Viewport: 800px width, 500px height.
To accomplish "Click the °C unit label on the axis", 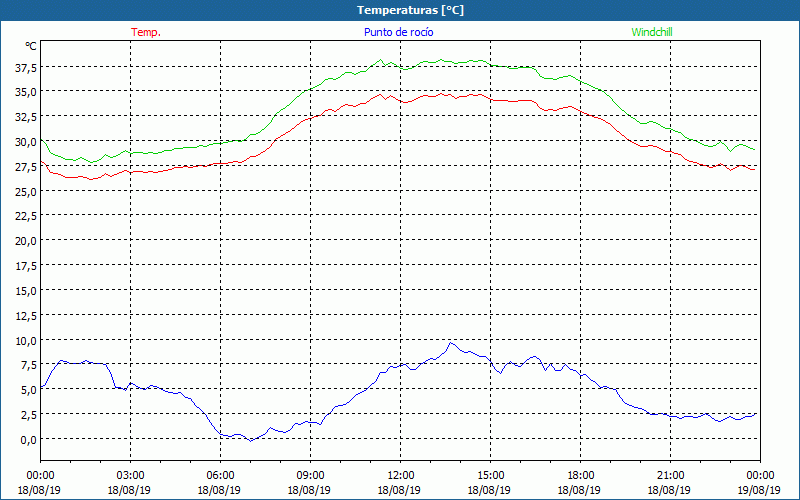I will pos(31,46).
